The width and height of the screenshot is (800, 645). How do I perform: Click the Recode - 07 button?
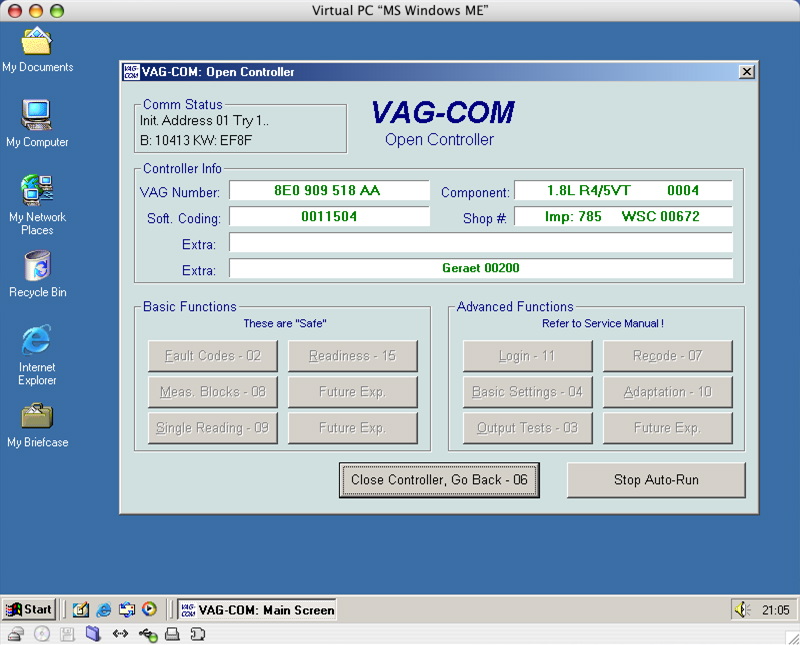coord(668,356)
